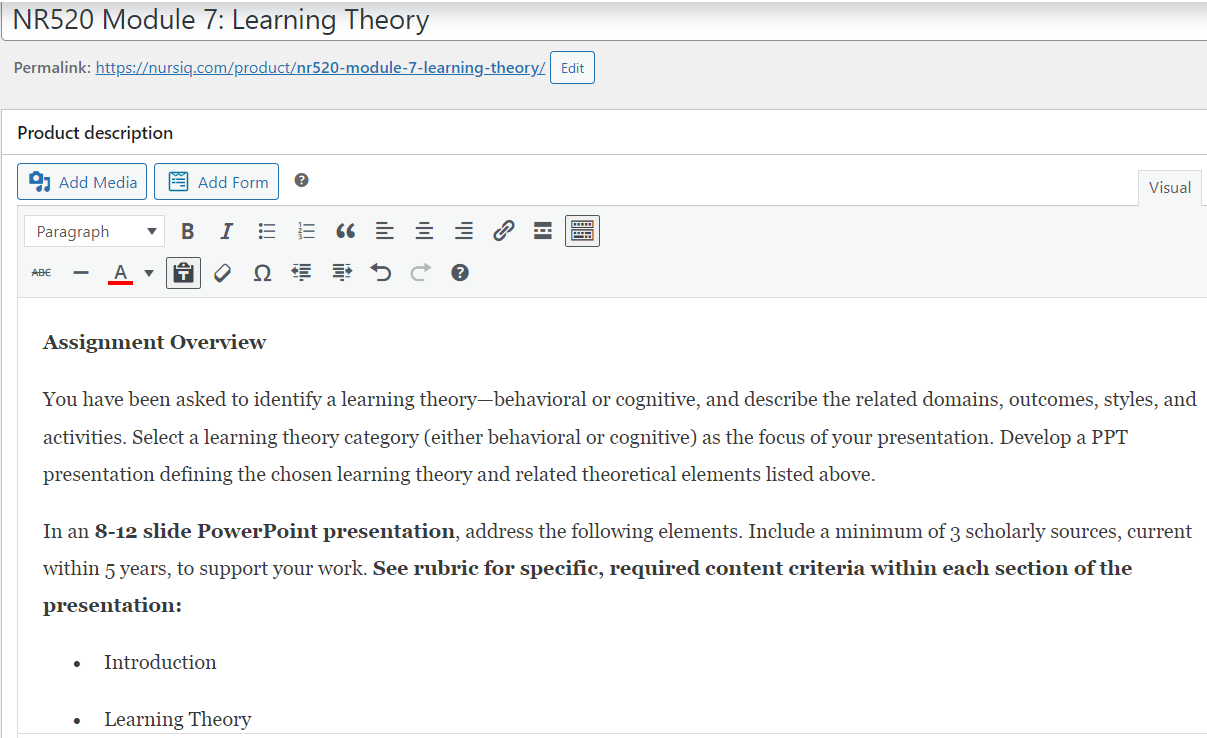Image resolution: width=1207 pixels, height=738 pixels.
Task: Insert a bulleted list
Action: (266, 230)
